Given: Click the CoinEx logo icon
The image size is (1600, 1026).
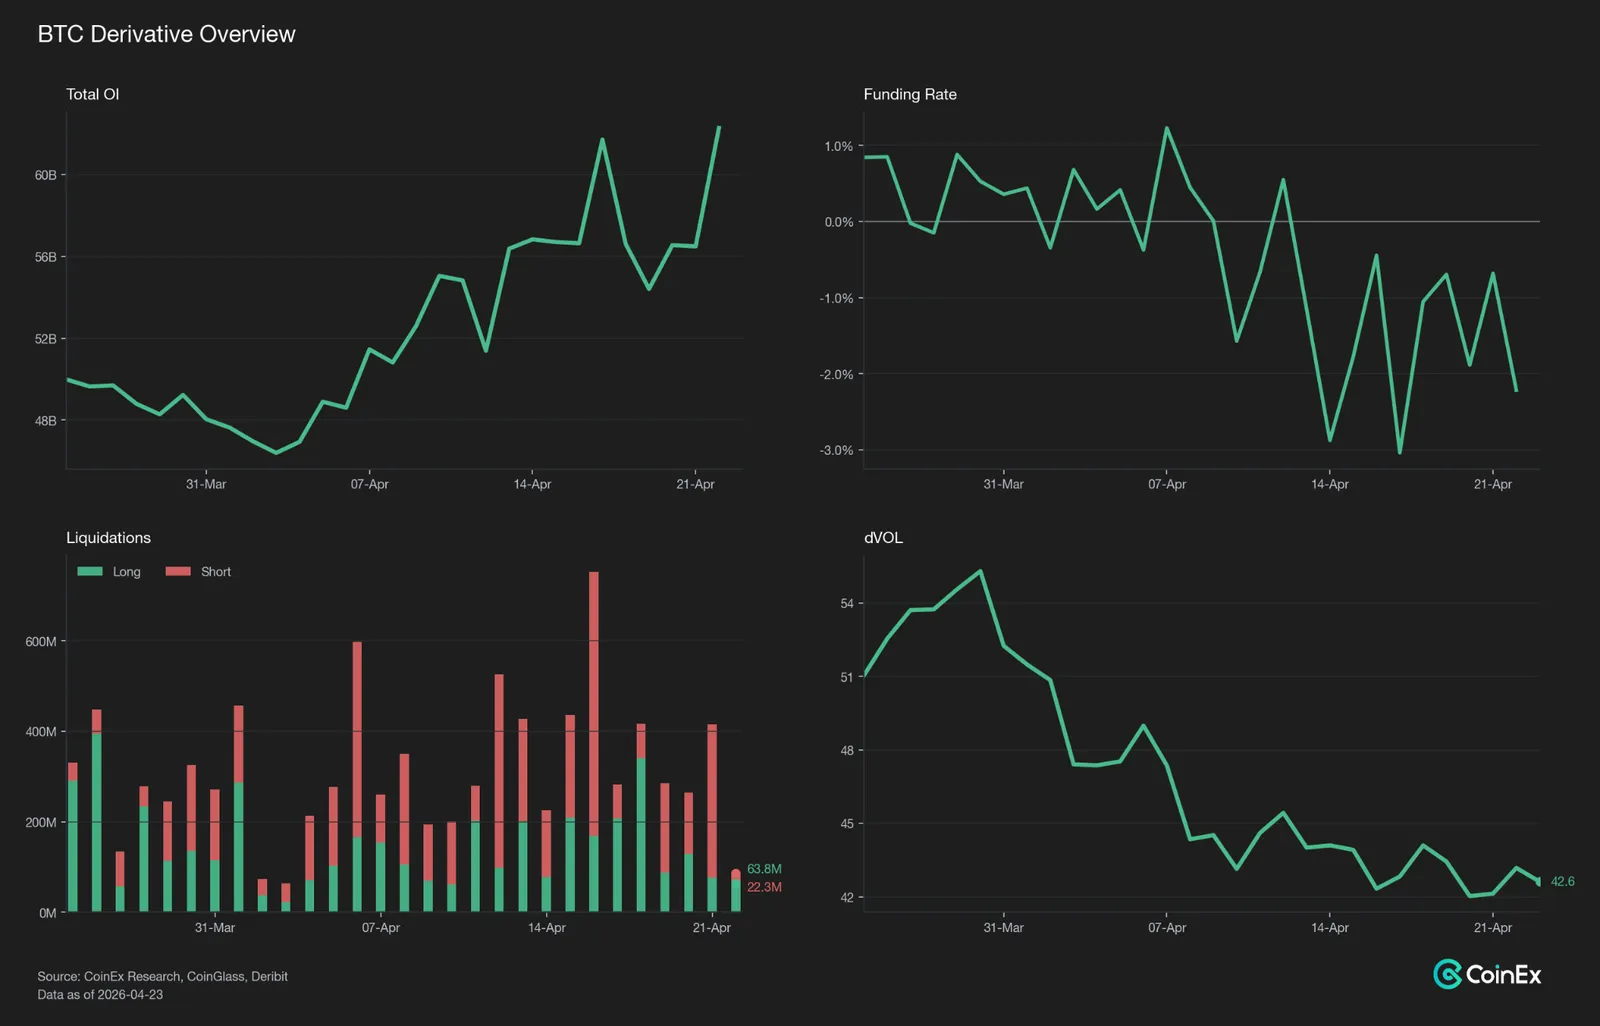Looking at the screenshot, I should (x=1447, y=974).
